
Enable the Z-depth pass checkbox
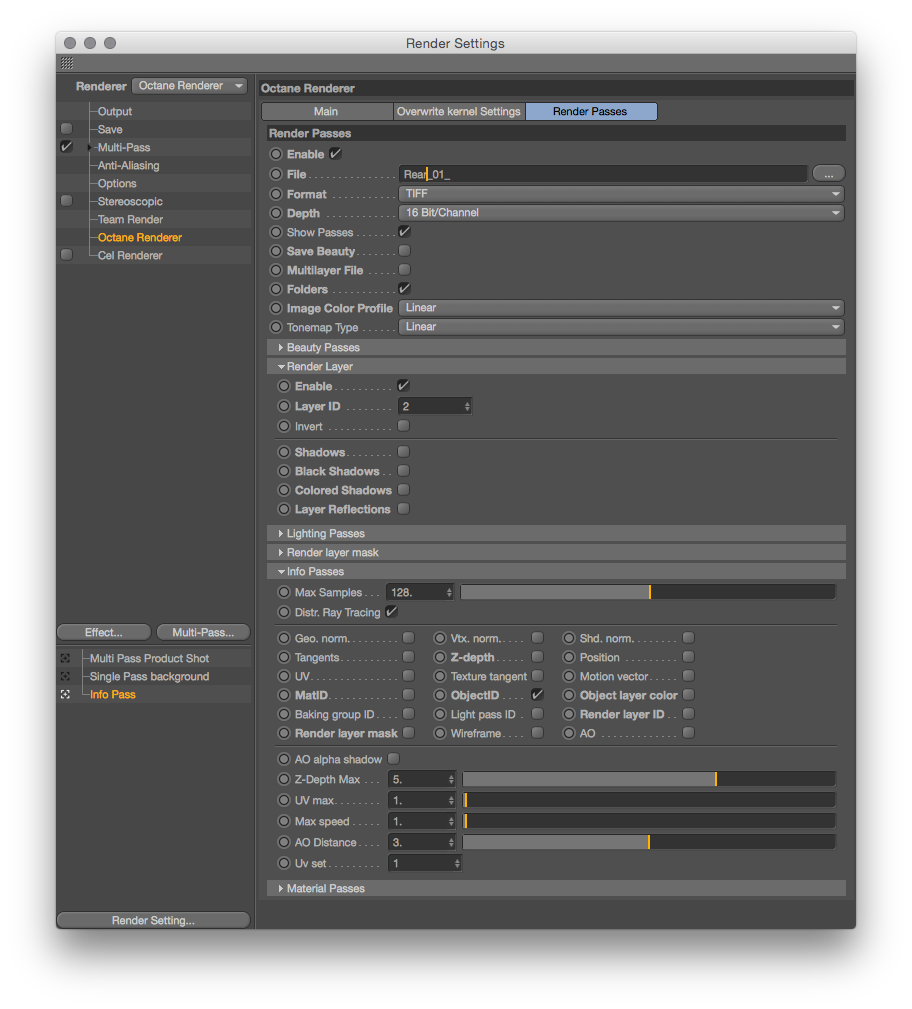coord(537,656)
